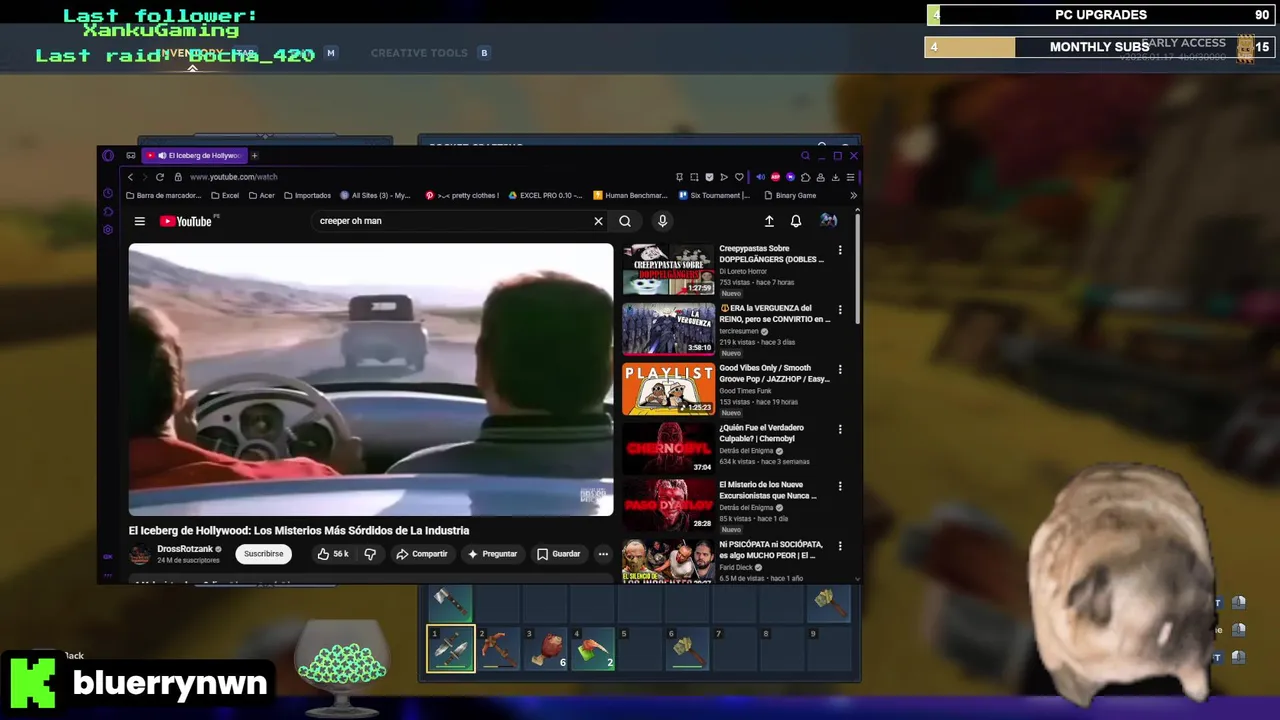Open the browser's ad blocker shield icon

(709, 177)
